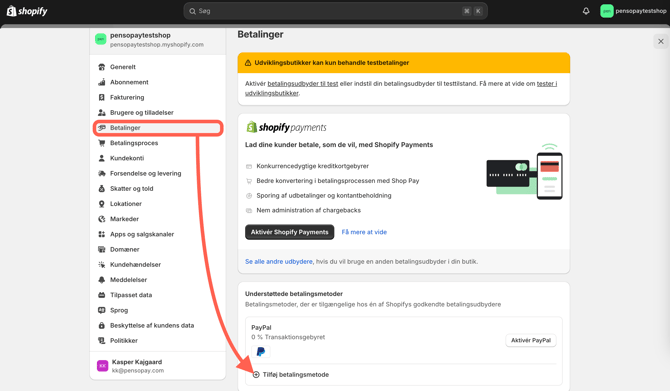Click the Brugere og tilladelser person icon

pyautogui.click(x=102, y=112)
